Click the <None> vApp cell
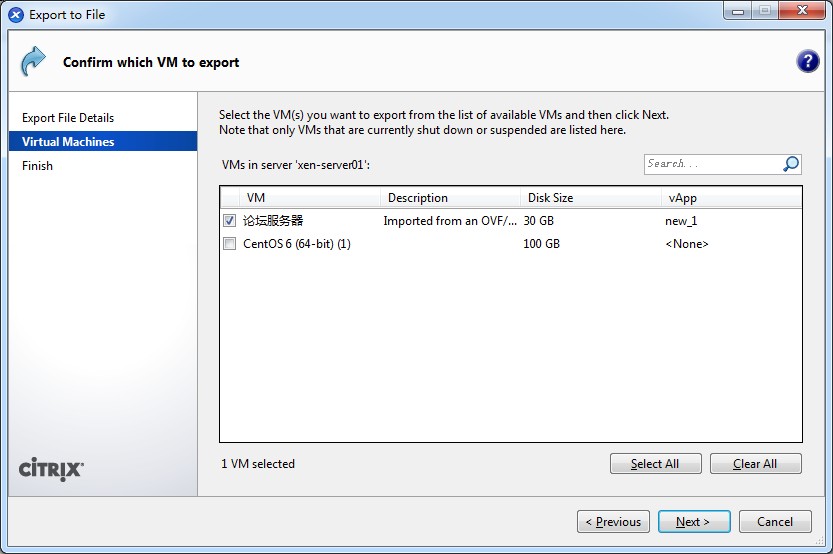This screenshot has width=833, height=554. (687, 244)
